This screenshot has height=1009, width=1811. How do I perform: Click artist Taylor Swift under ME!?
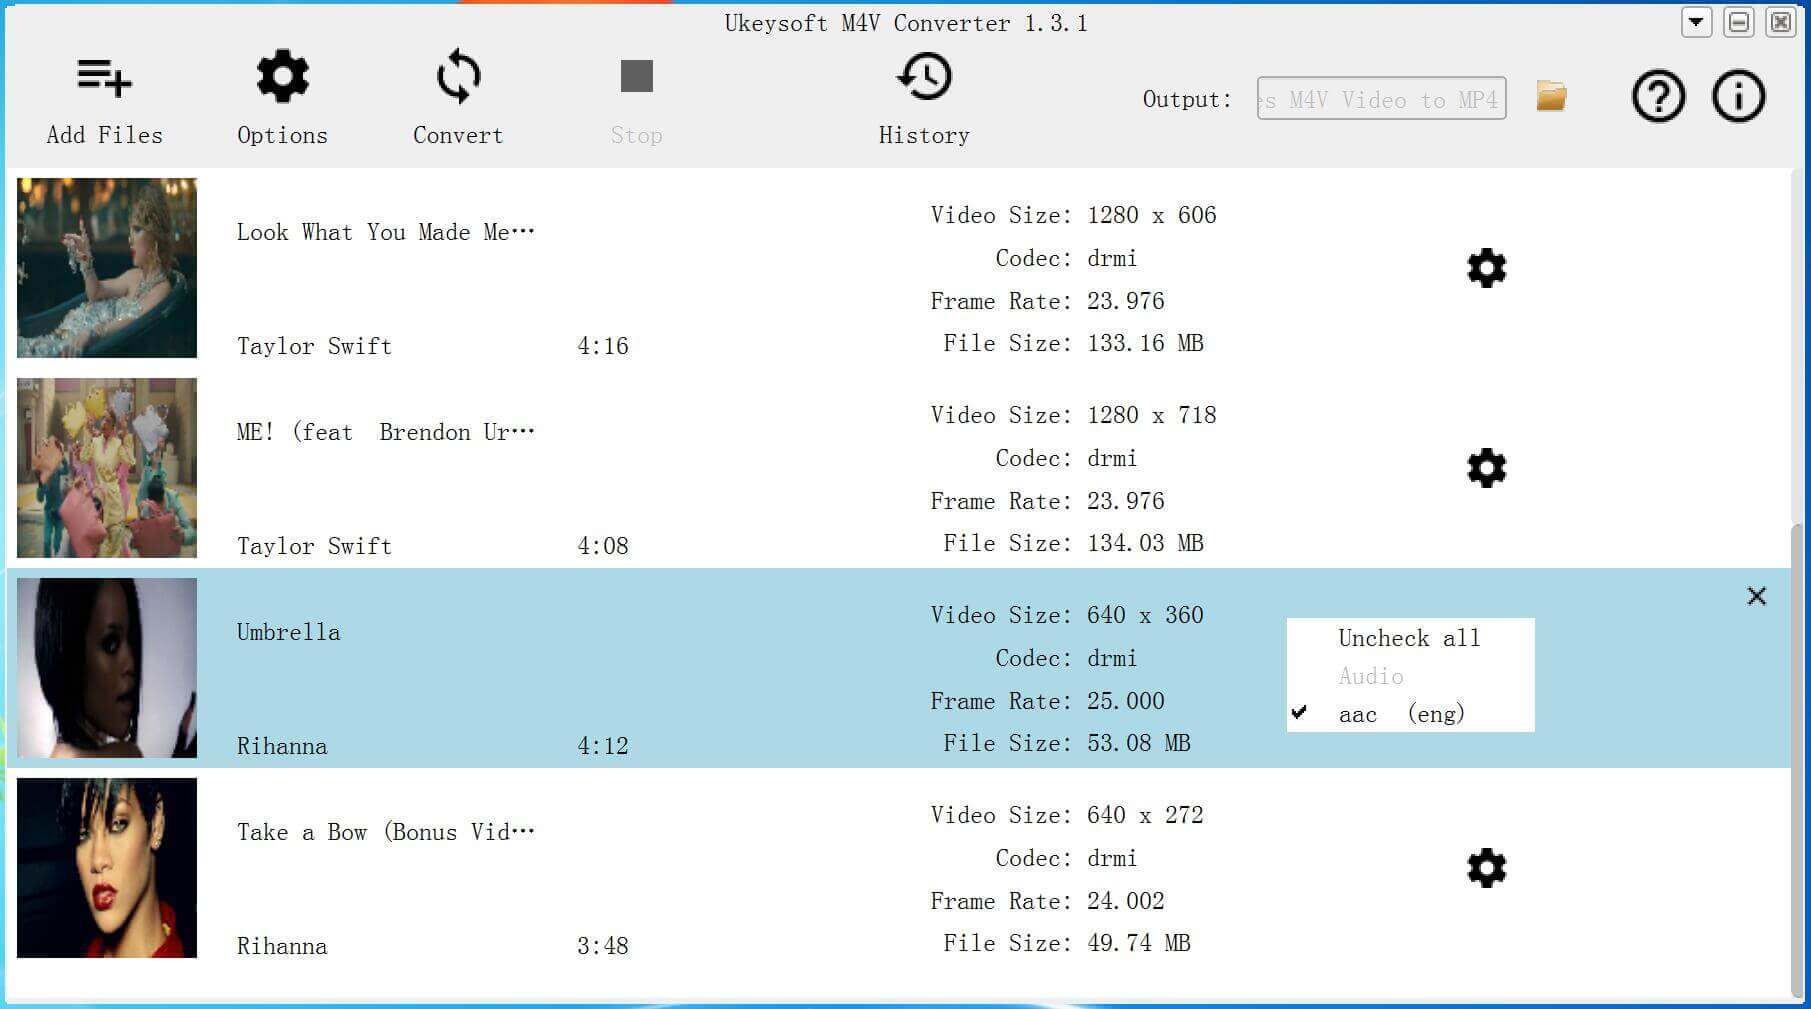tap(314, 546)
